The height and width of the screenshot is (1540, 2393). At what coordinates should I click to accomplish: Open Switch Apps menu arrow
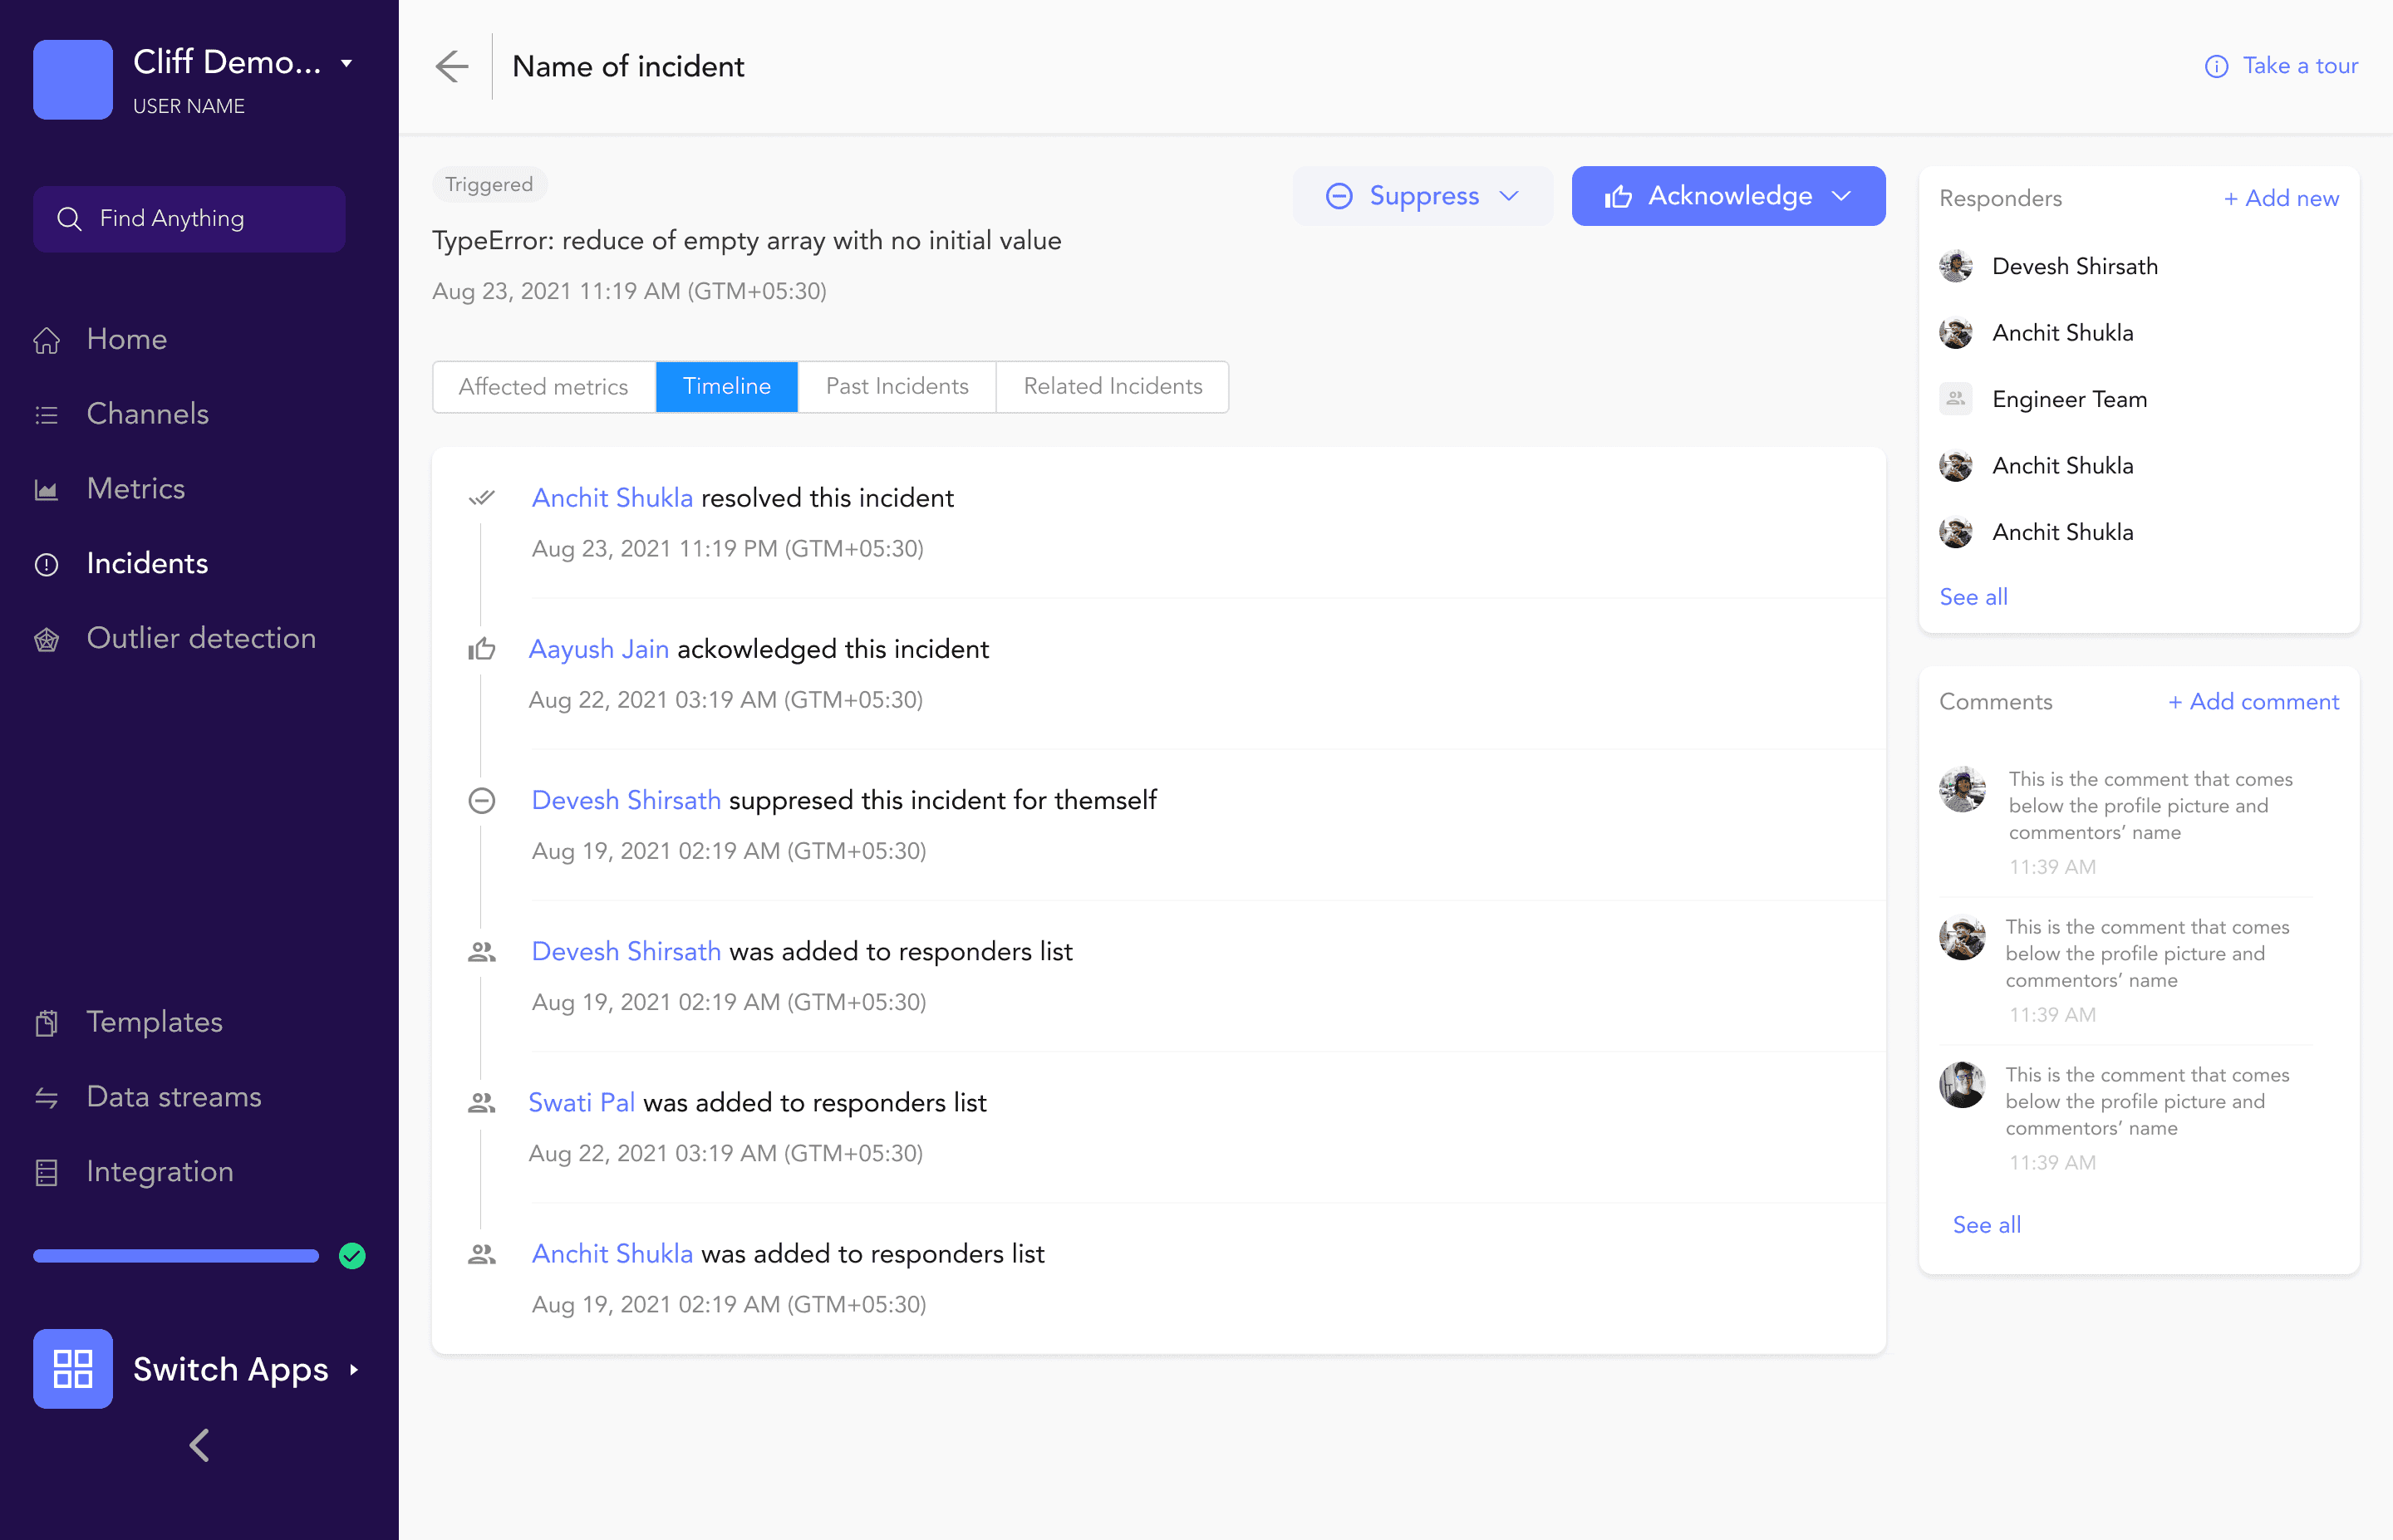point(354,1369)
